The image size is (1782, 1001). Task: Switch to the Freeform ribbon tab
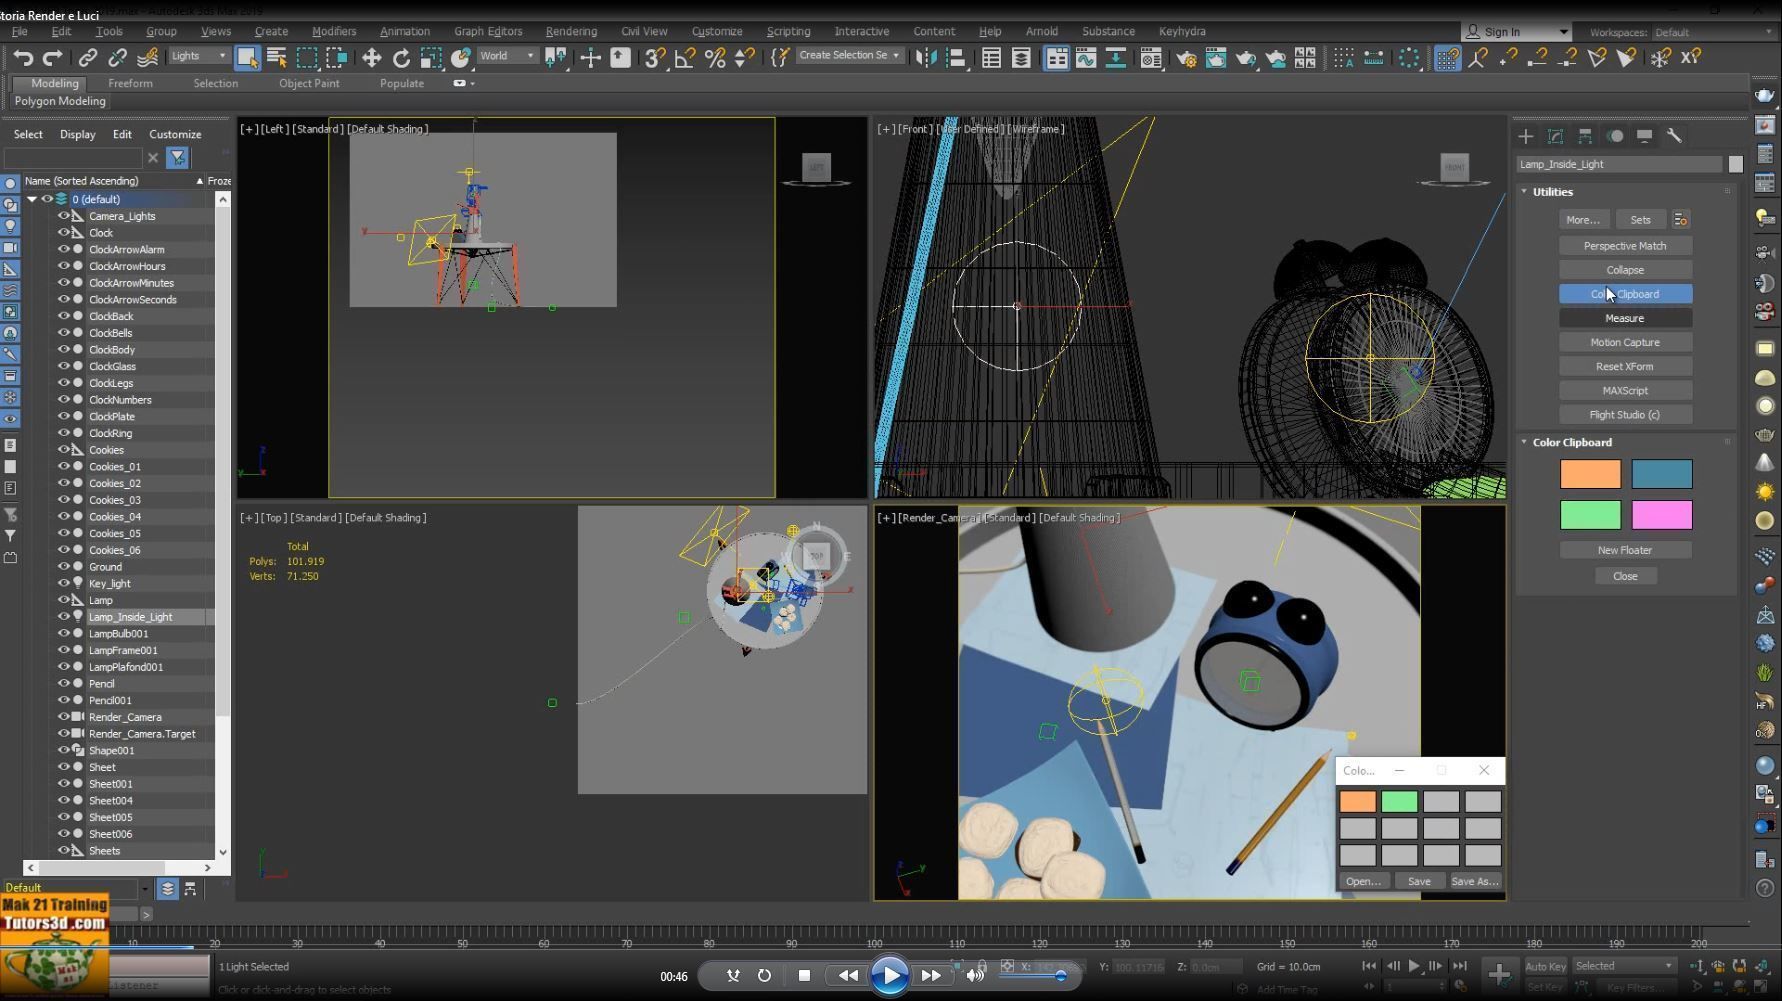tap(130, 84)
